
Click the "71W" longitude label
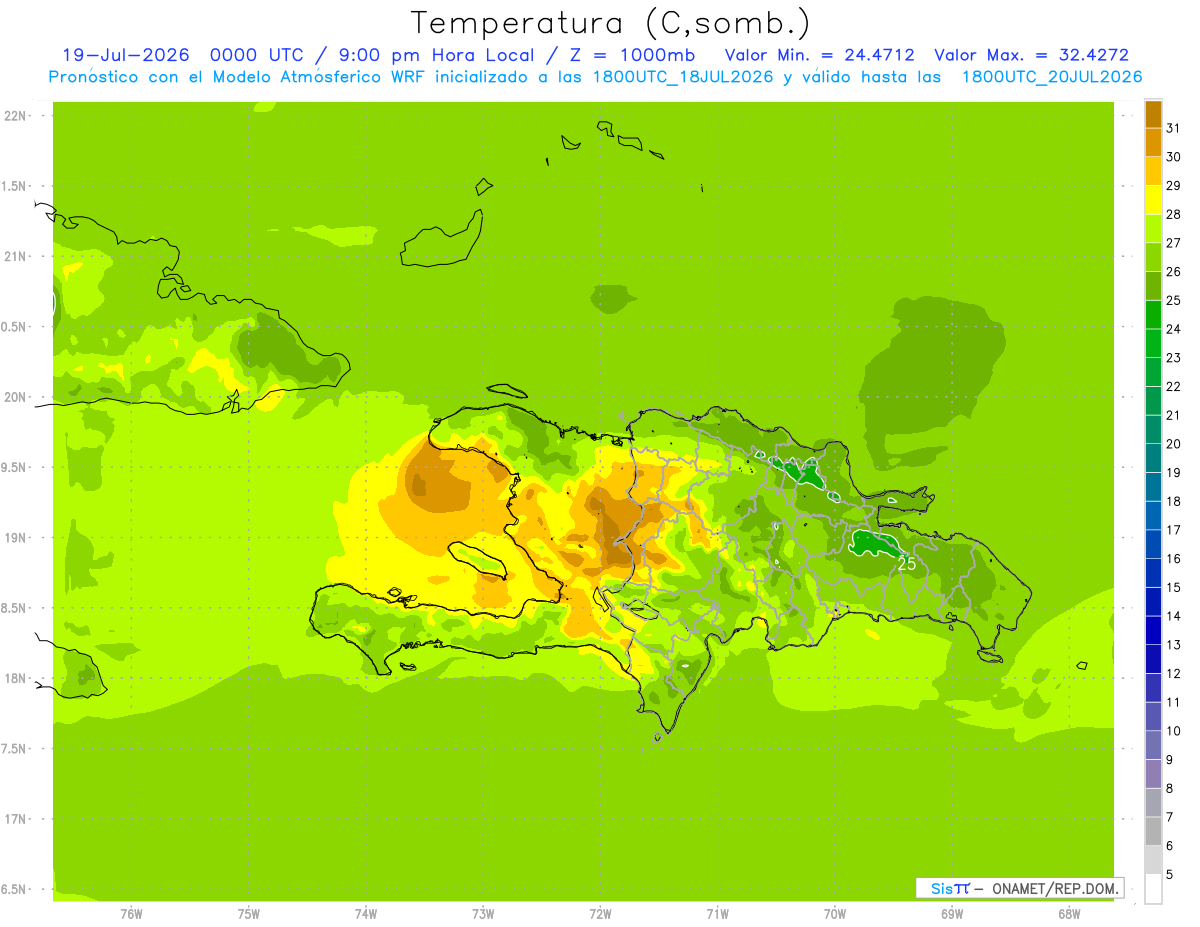(717, 914)
